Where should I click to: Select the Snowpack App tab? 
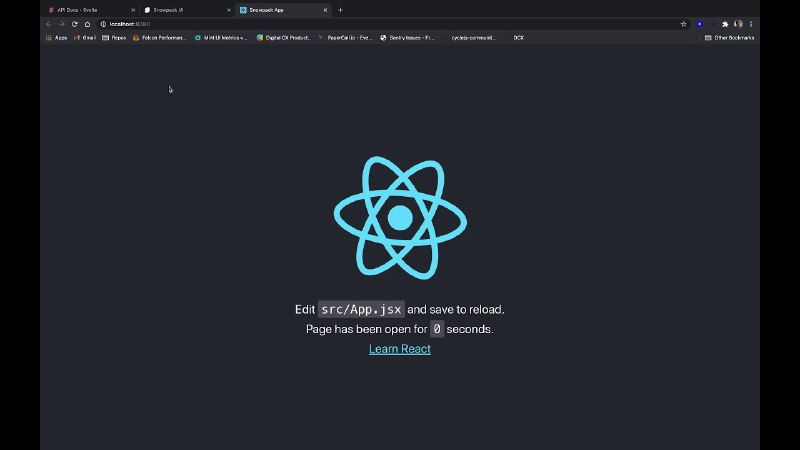click(x=282, y=10)
